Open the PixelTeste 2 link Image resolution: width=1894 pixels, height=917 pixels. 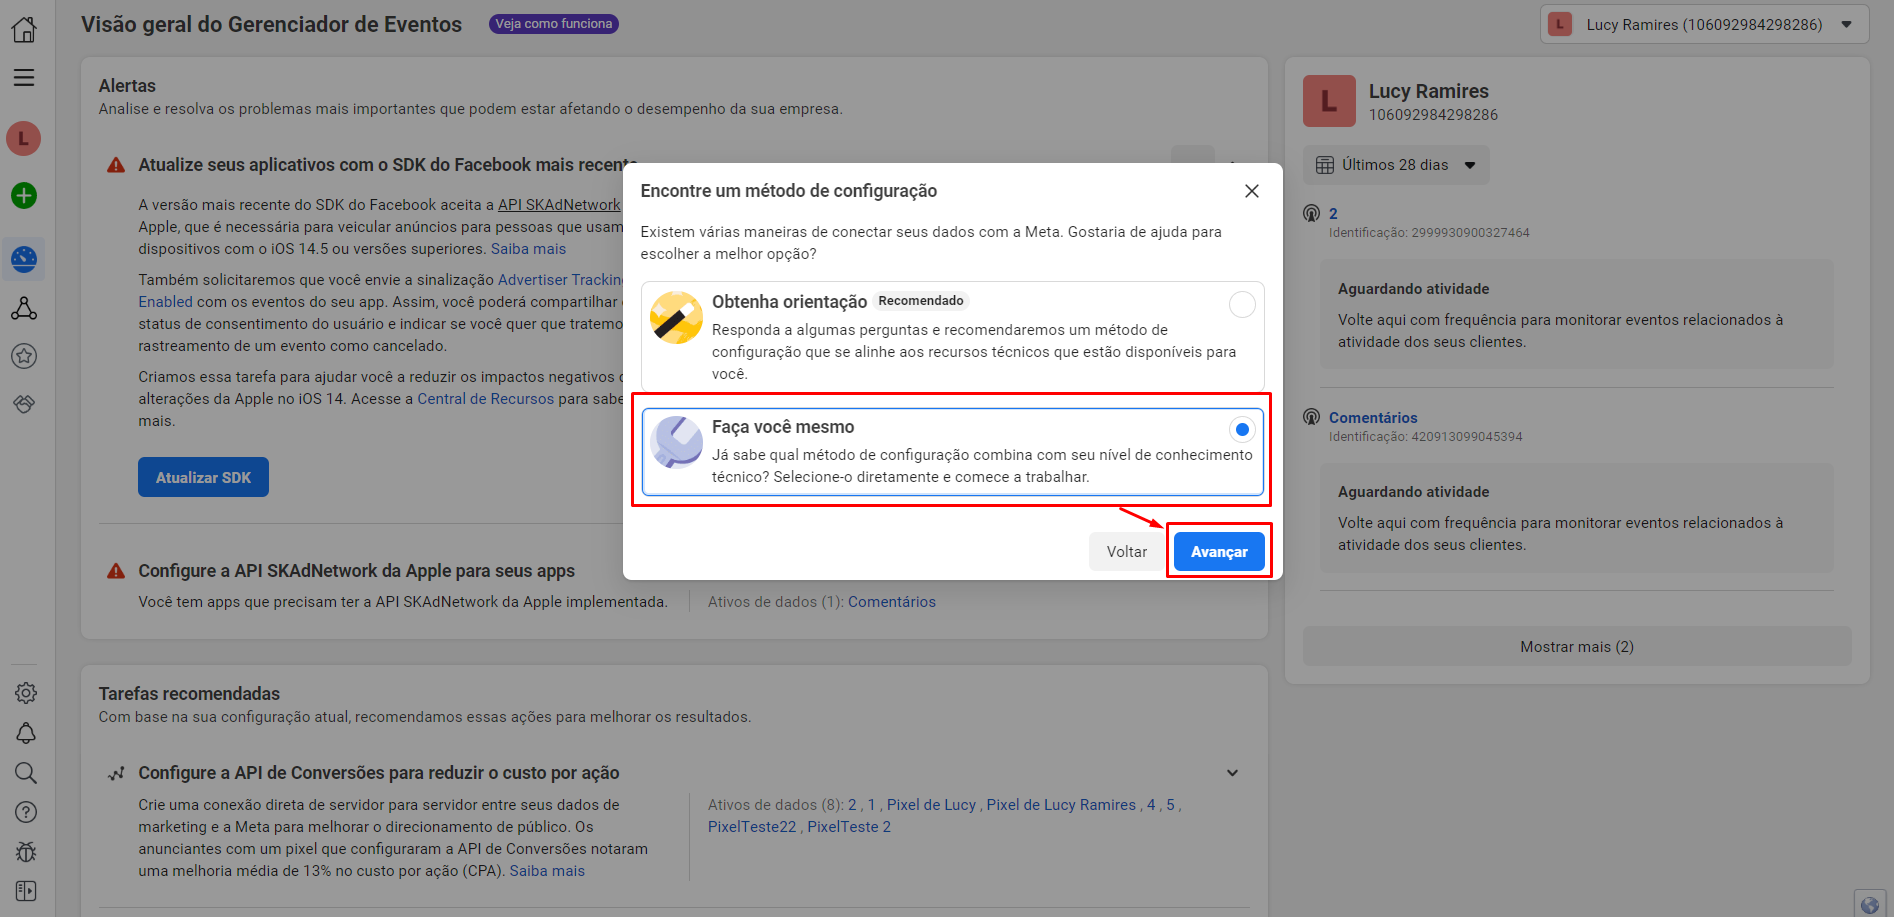849,827
